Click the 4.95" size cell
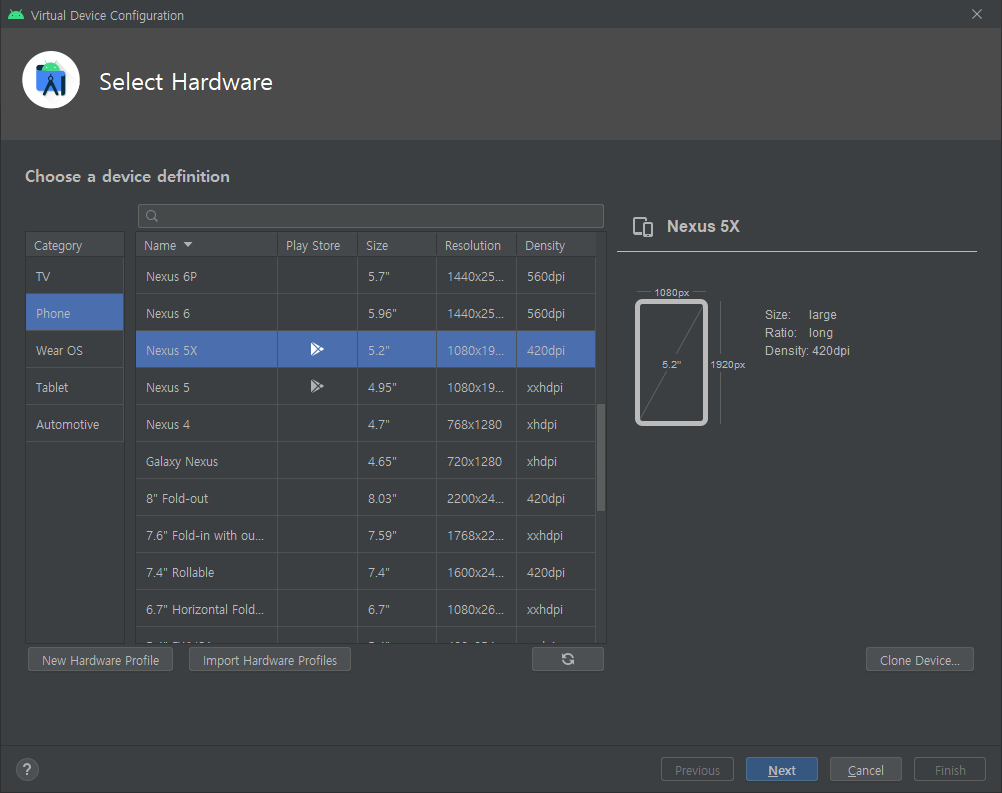1002x793 pixels. [x=397, y=387]
